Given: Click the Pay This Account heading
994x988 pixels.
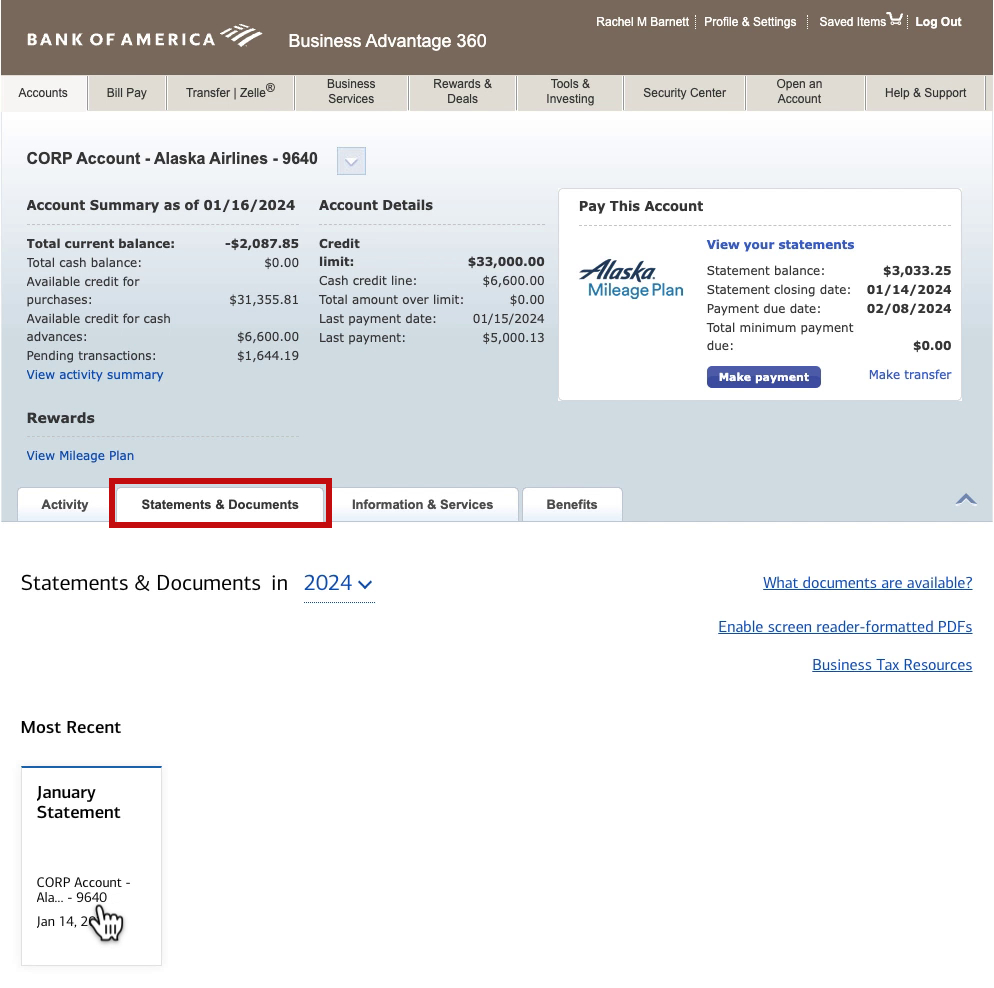Looking at the screenshot, I should coord(641,207).
